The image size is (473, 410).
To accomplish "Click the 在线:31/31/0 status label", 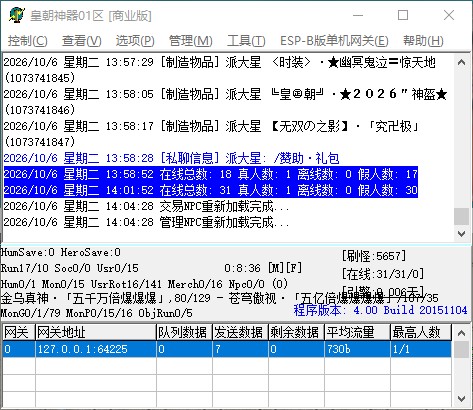I will point(383,274).
